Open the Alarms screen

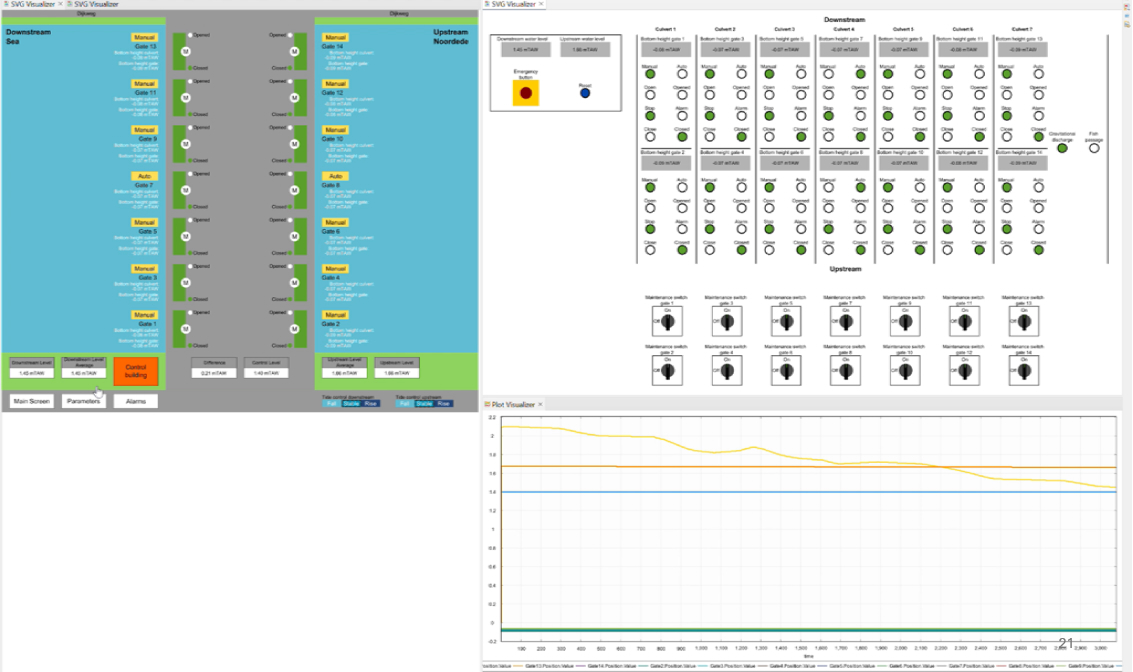pos(135,401)
